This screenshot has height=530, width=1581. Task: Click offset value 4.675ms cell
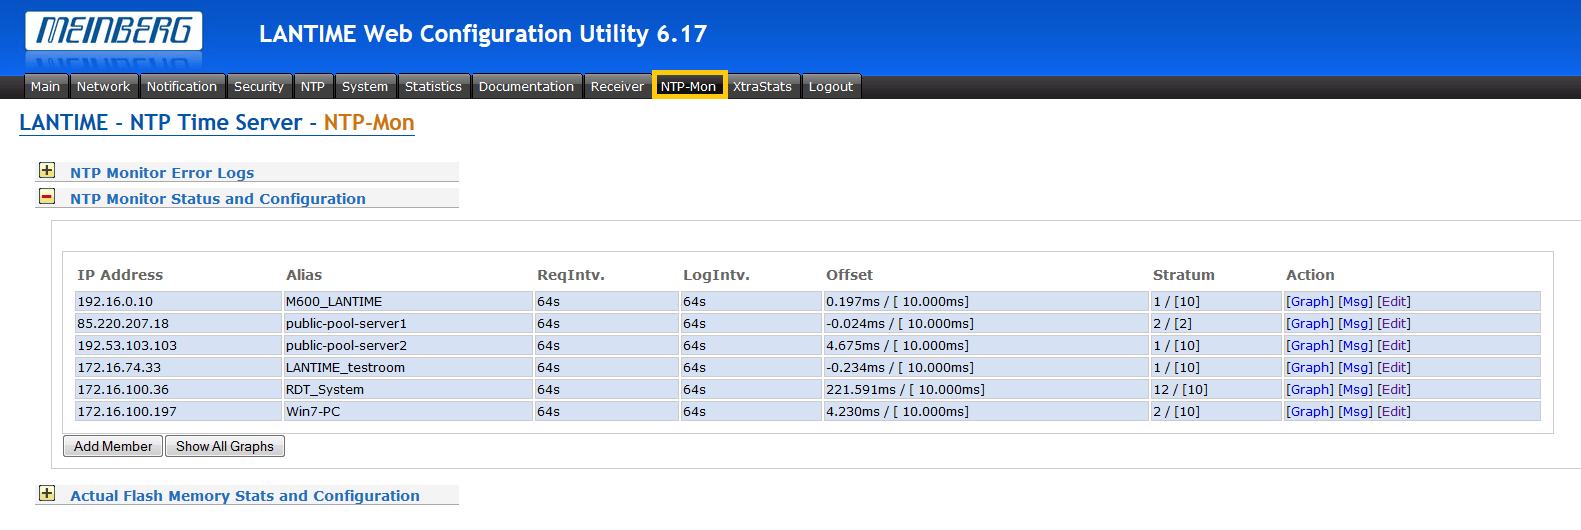point(986,345)
